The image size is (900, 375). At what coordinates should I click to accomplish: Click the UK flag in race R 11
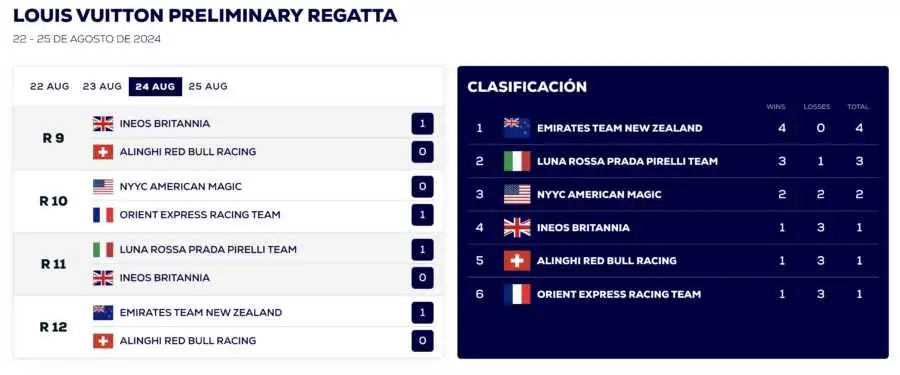pos(103,278)
